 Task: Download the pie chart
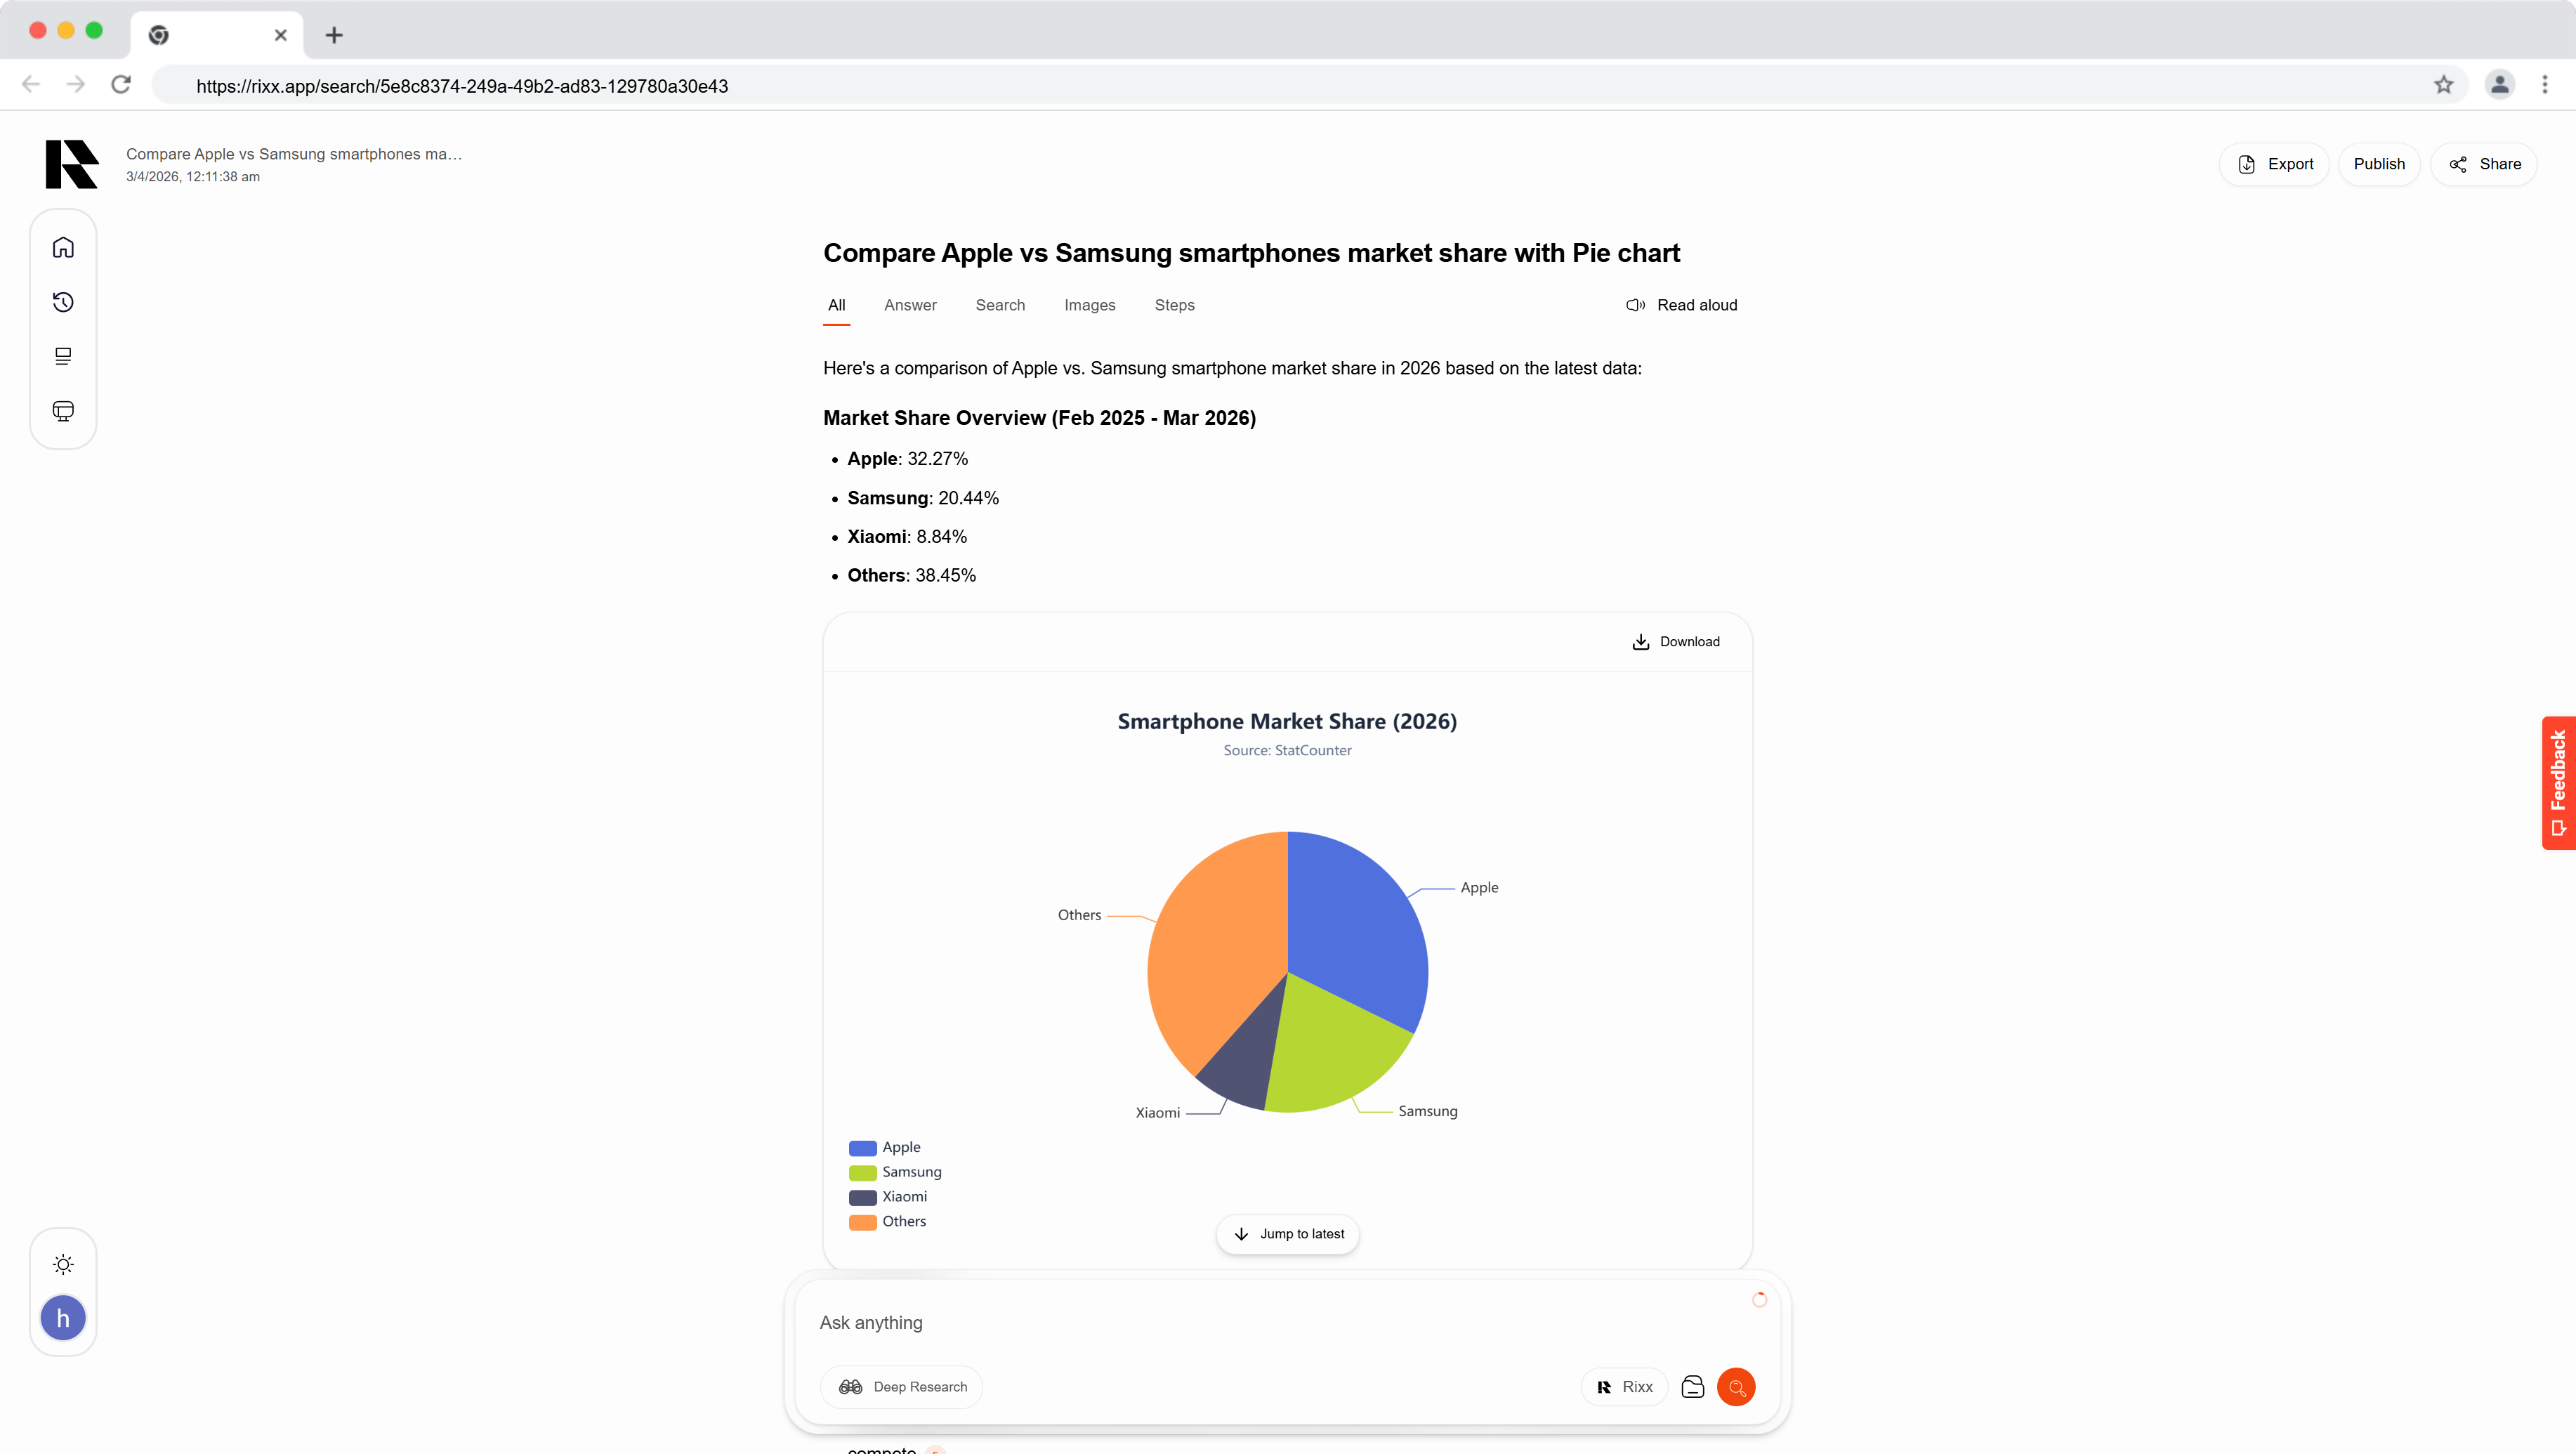(1676, 642)
